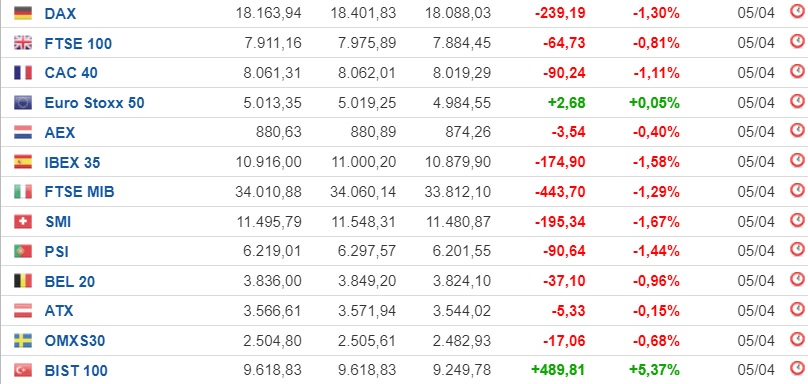The image size is (808, 384).
Task: Click the Swedish flag icon beside OMXS30
Action: [23, 341]
